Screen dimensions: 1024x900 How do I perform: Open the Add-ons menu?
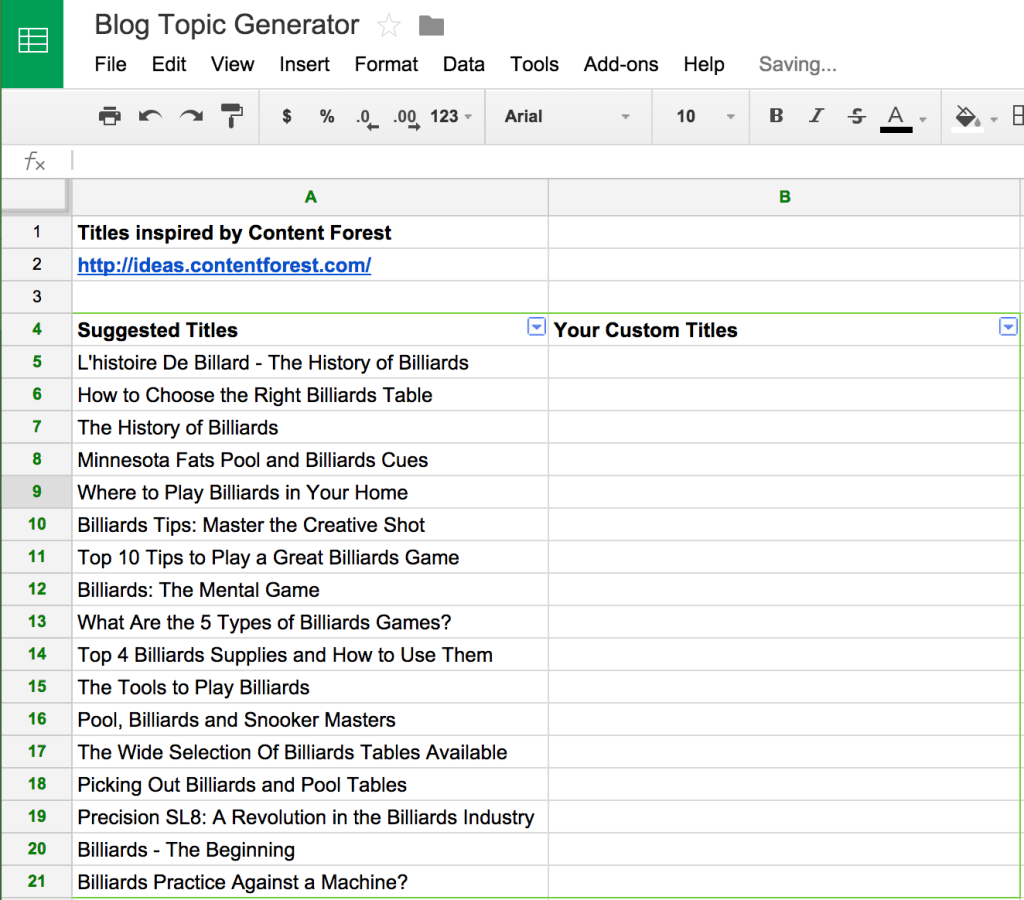coord(620,64)
